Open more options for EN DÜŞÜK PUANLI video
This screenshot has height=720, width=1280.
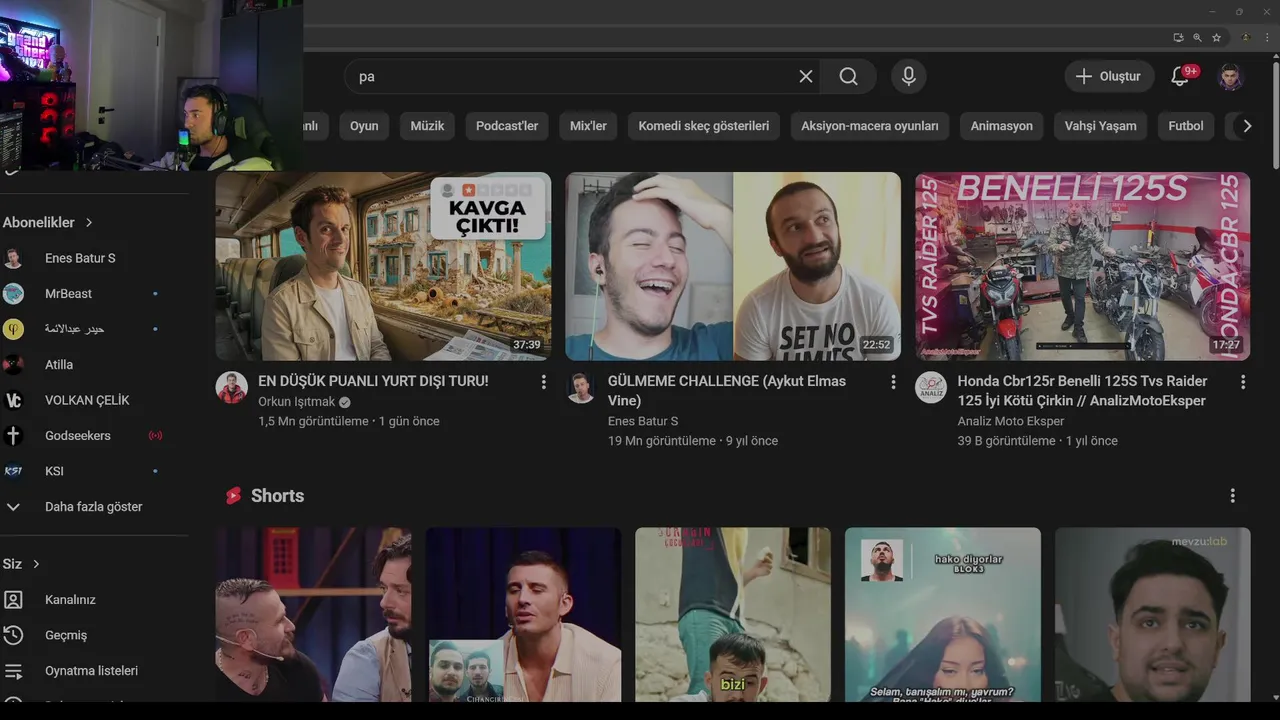(543, 382)
